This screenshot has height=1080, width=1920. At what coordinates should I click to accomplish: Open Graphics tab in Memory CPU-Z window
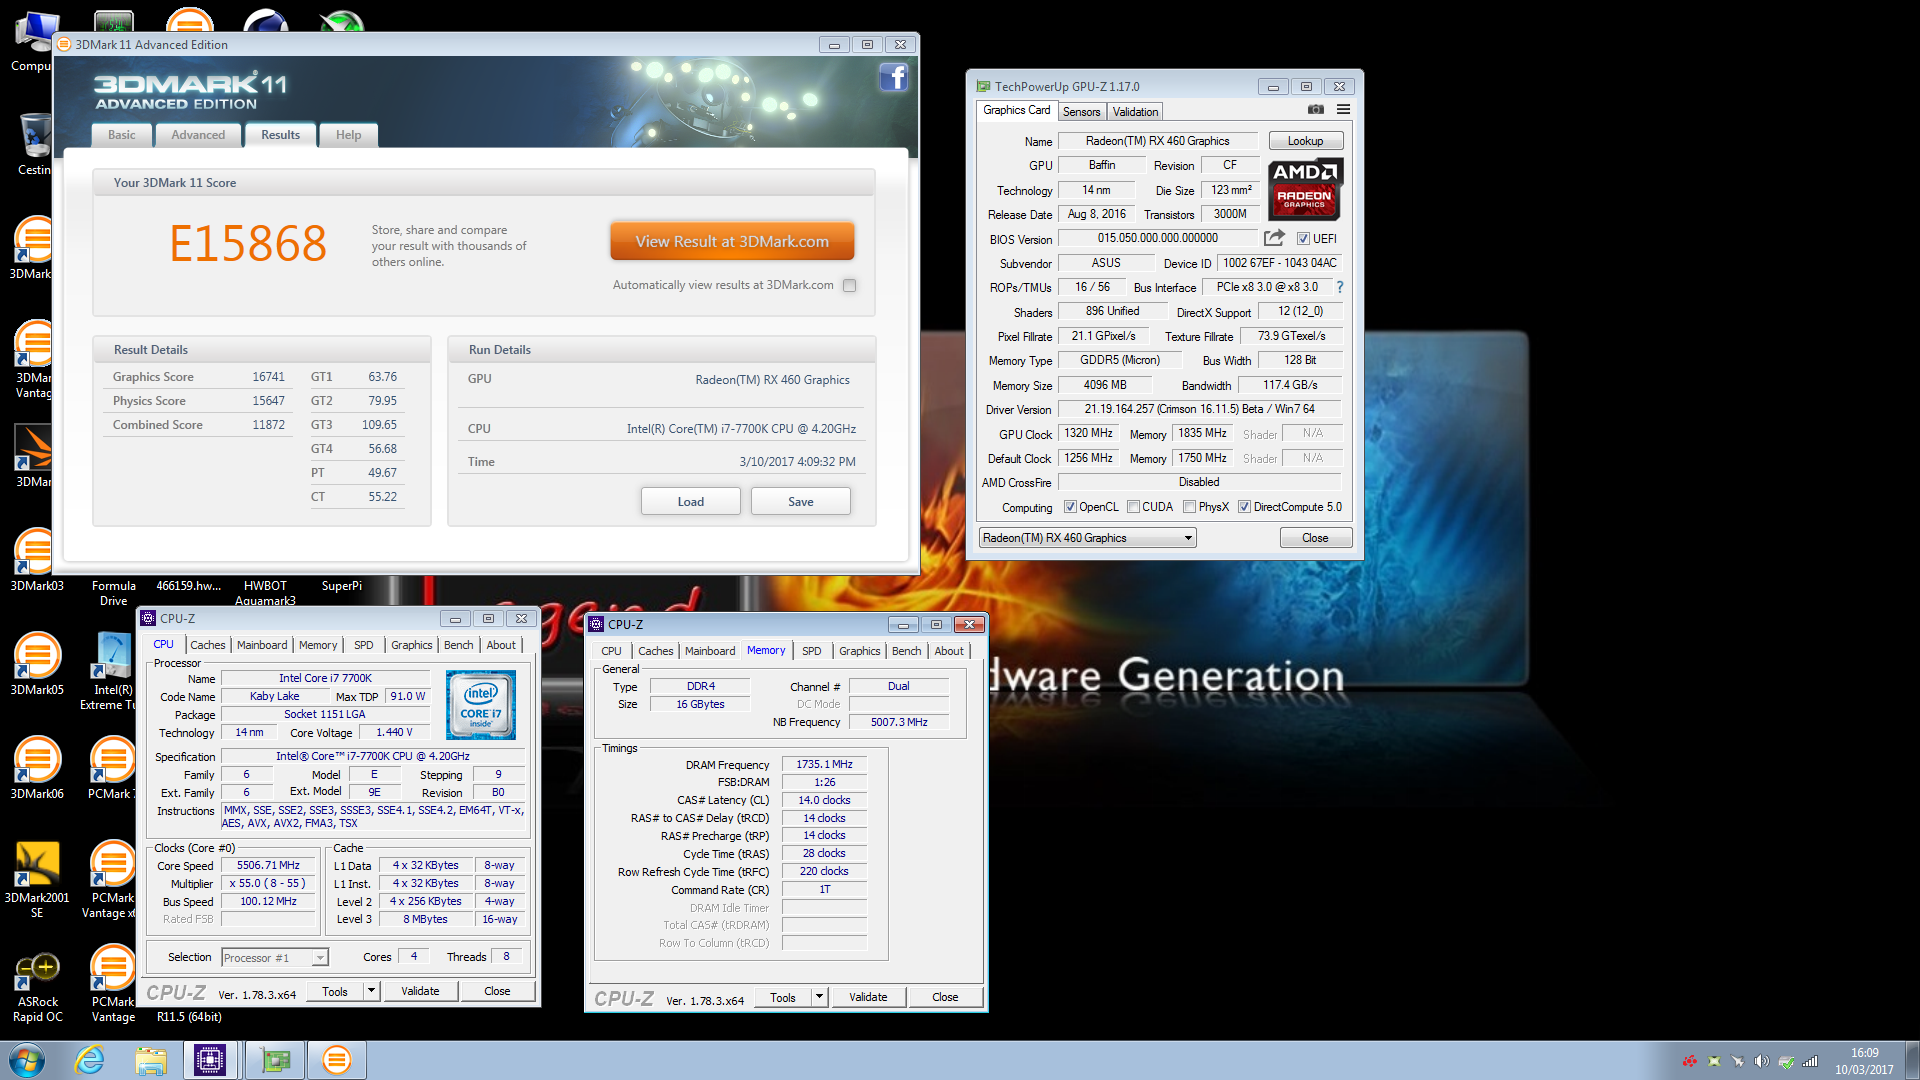[x=860, y=651]
